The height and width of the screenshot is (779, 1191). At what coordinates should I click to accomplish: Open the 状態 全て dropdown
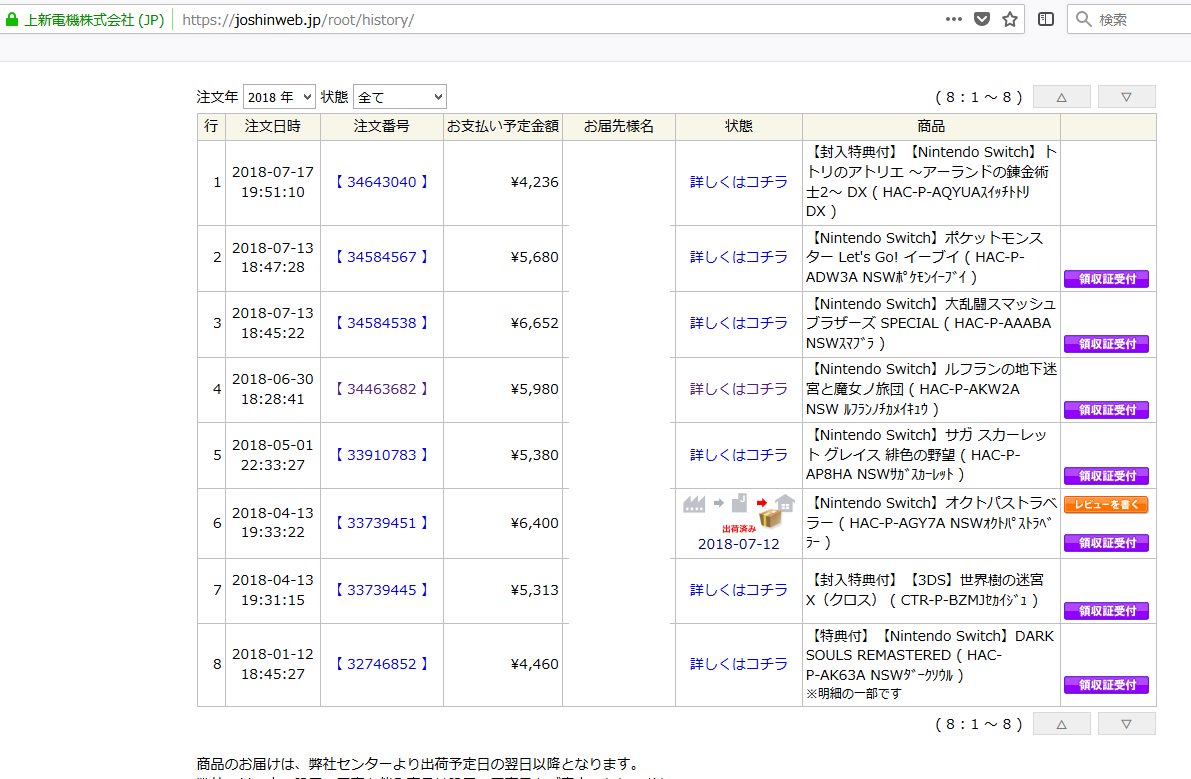[400, 97]
